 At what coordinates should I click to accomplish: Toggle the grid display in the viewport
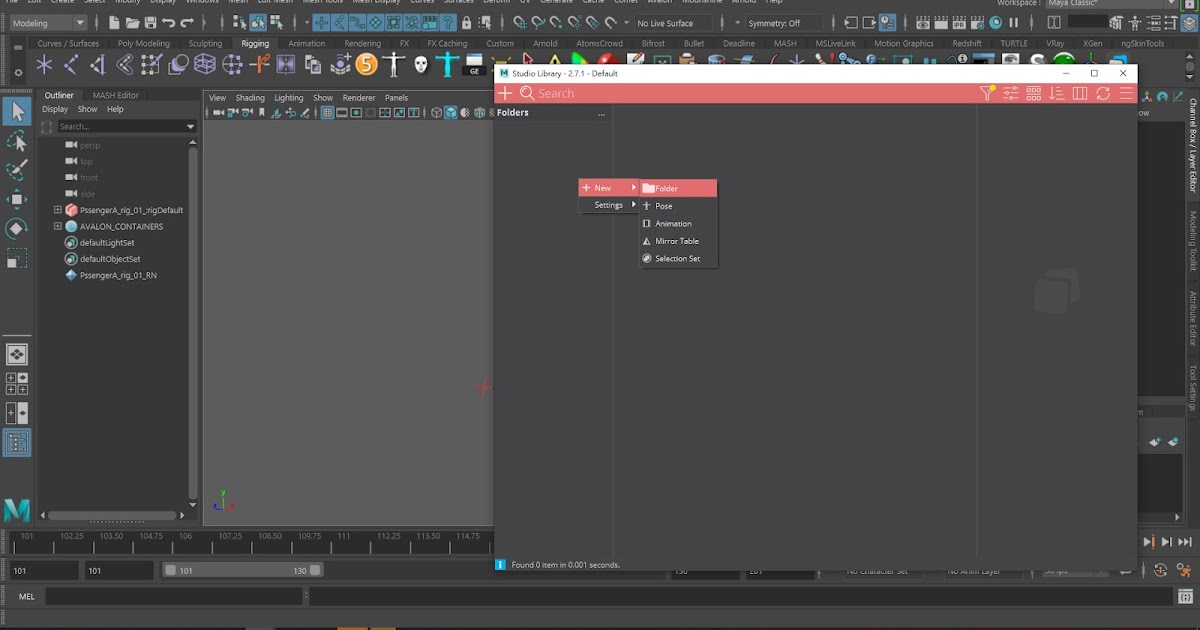pos(328,112)
